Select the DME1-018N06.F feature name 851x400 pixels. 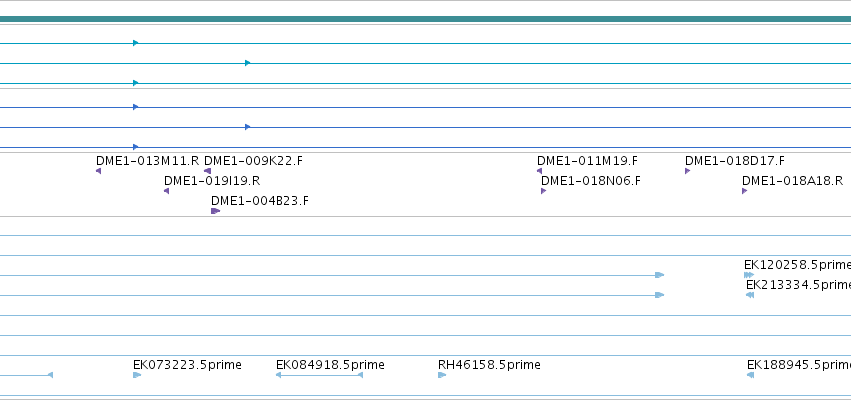(591, 181)
